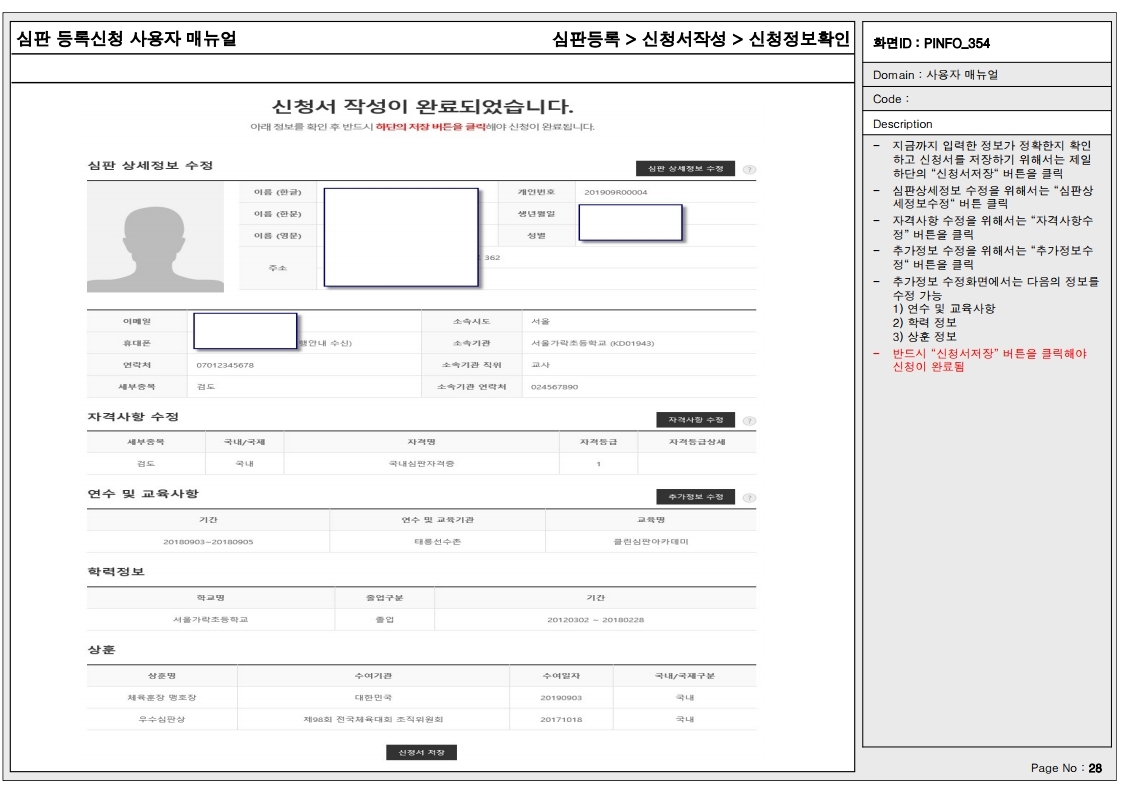The width and height of the screenshot is (1121, 793).
Task: Select the 수여기관 column header
Action: [x=373, y=676]
